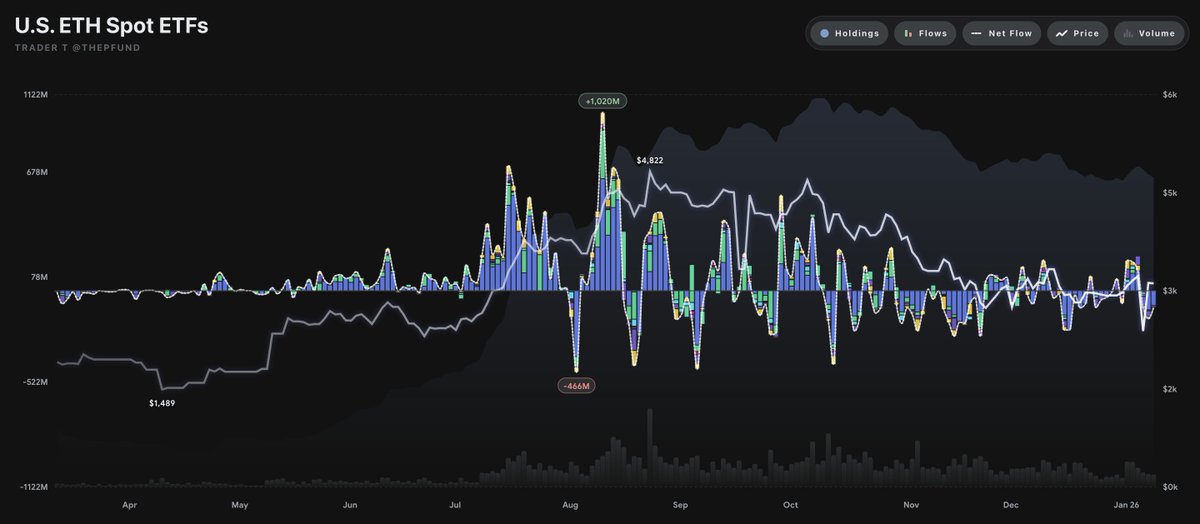The height and width of the screenshot is (524, 1200).
Task: Toggle the Price series button
Action: click(1077, 33)
